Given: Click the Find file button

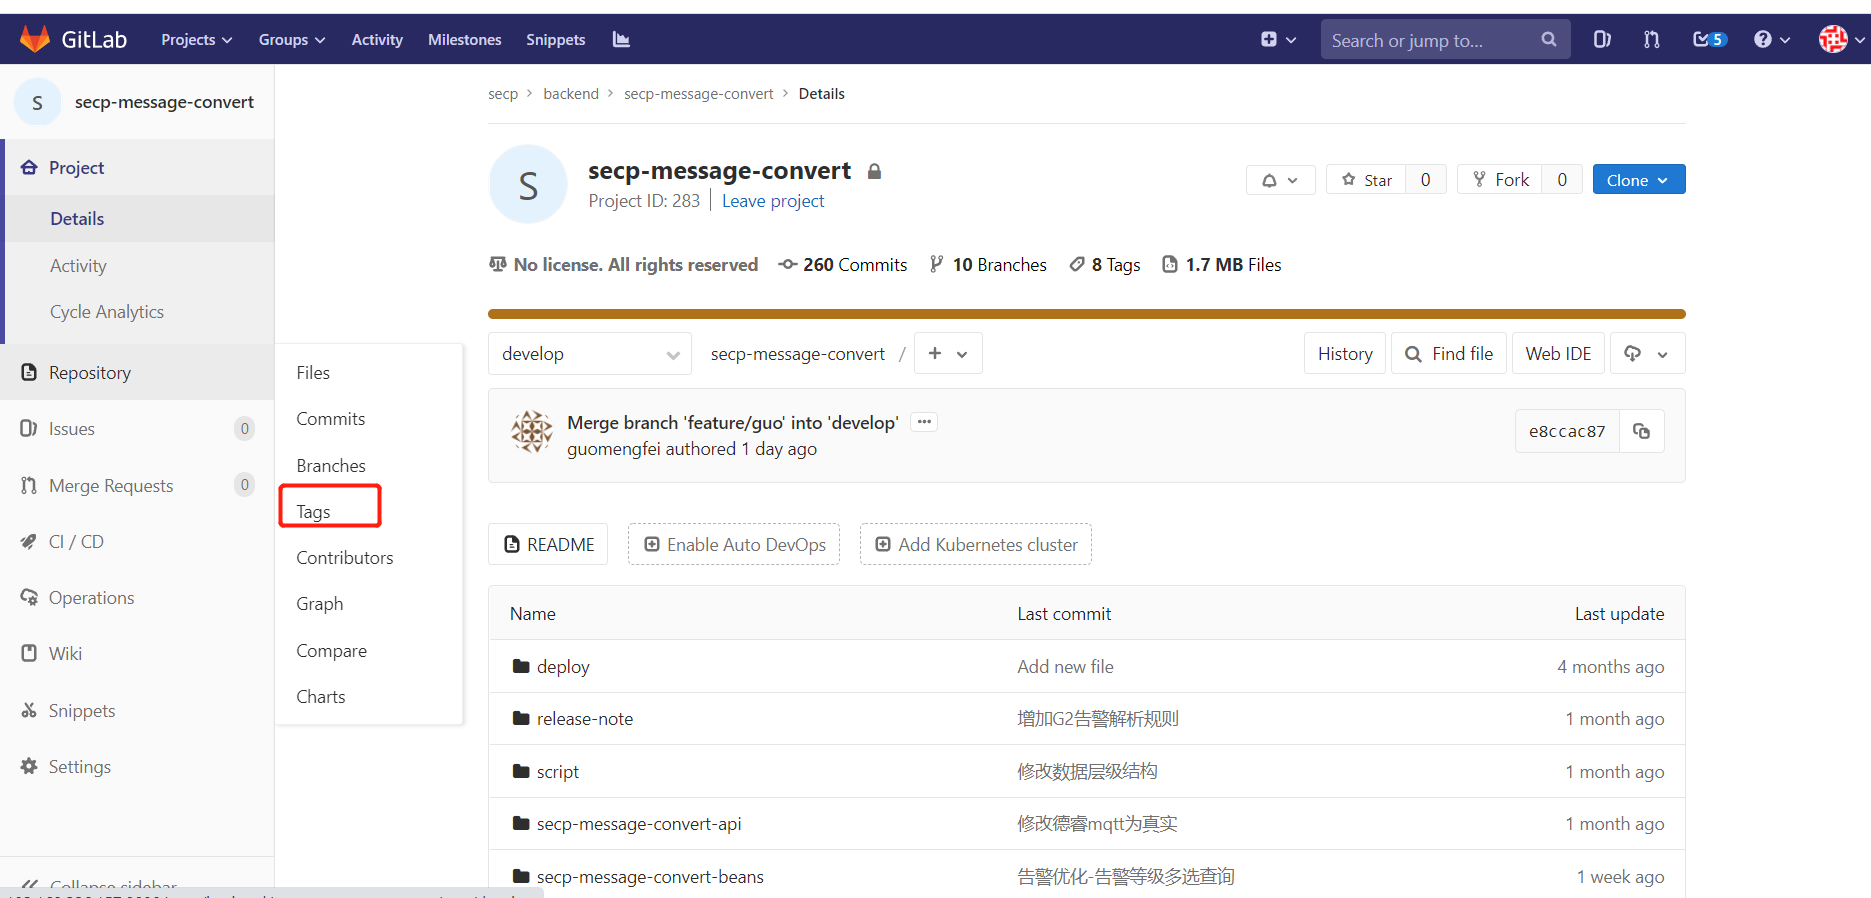Looking at the screenshot, I should pos(1449,354).
